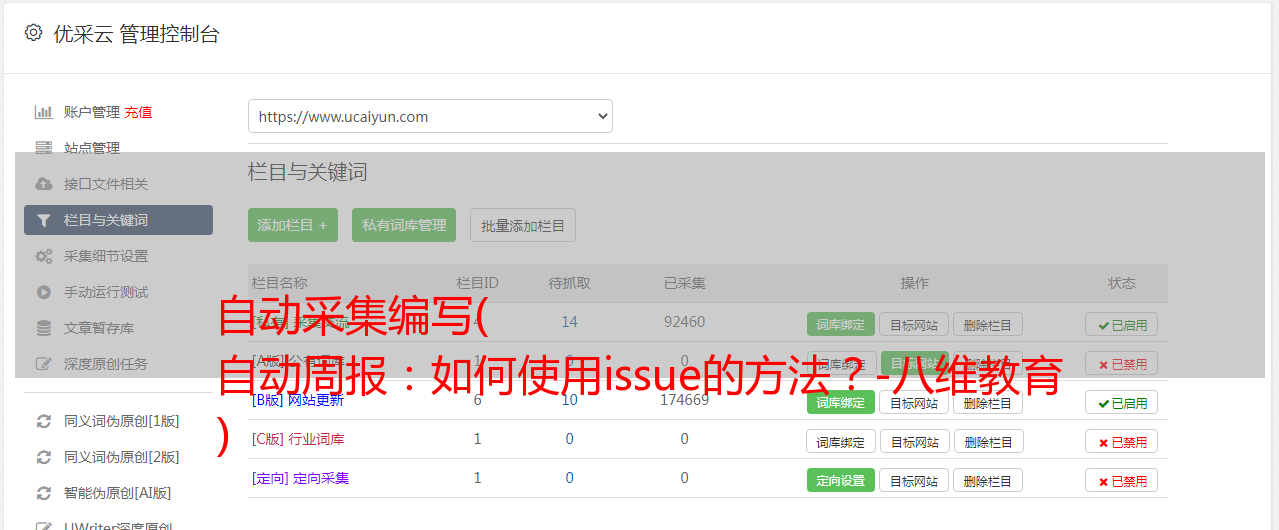This screenshot has width=1279, height=530.
Task: Toggle the 已禁用 status in the [A版] row
Action: click(1122, 364)
